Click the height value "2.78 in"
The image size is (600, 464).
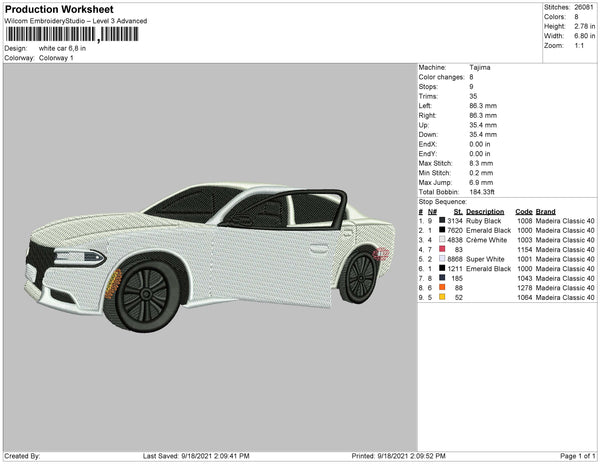click(585, 26)
